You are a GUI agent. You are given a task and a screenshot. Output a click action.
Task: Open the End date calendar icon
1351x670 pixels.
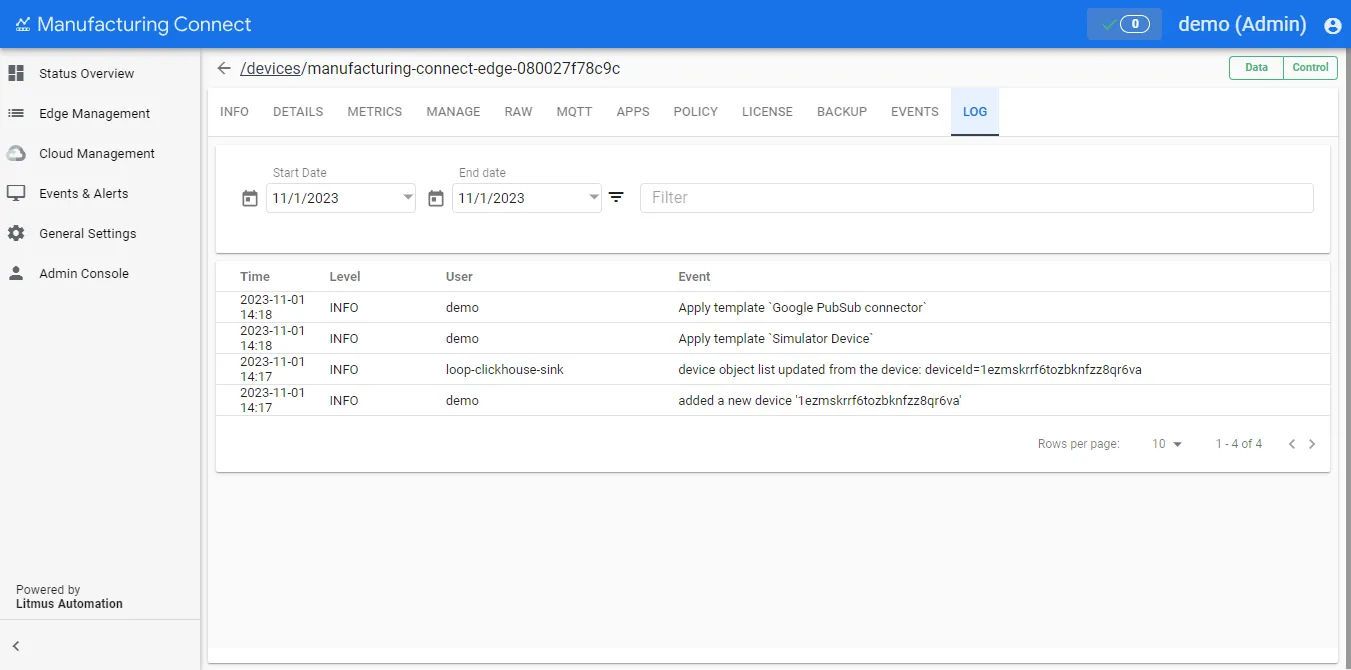pos(436,198)
